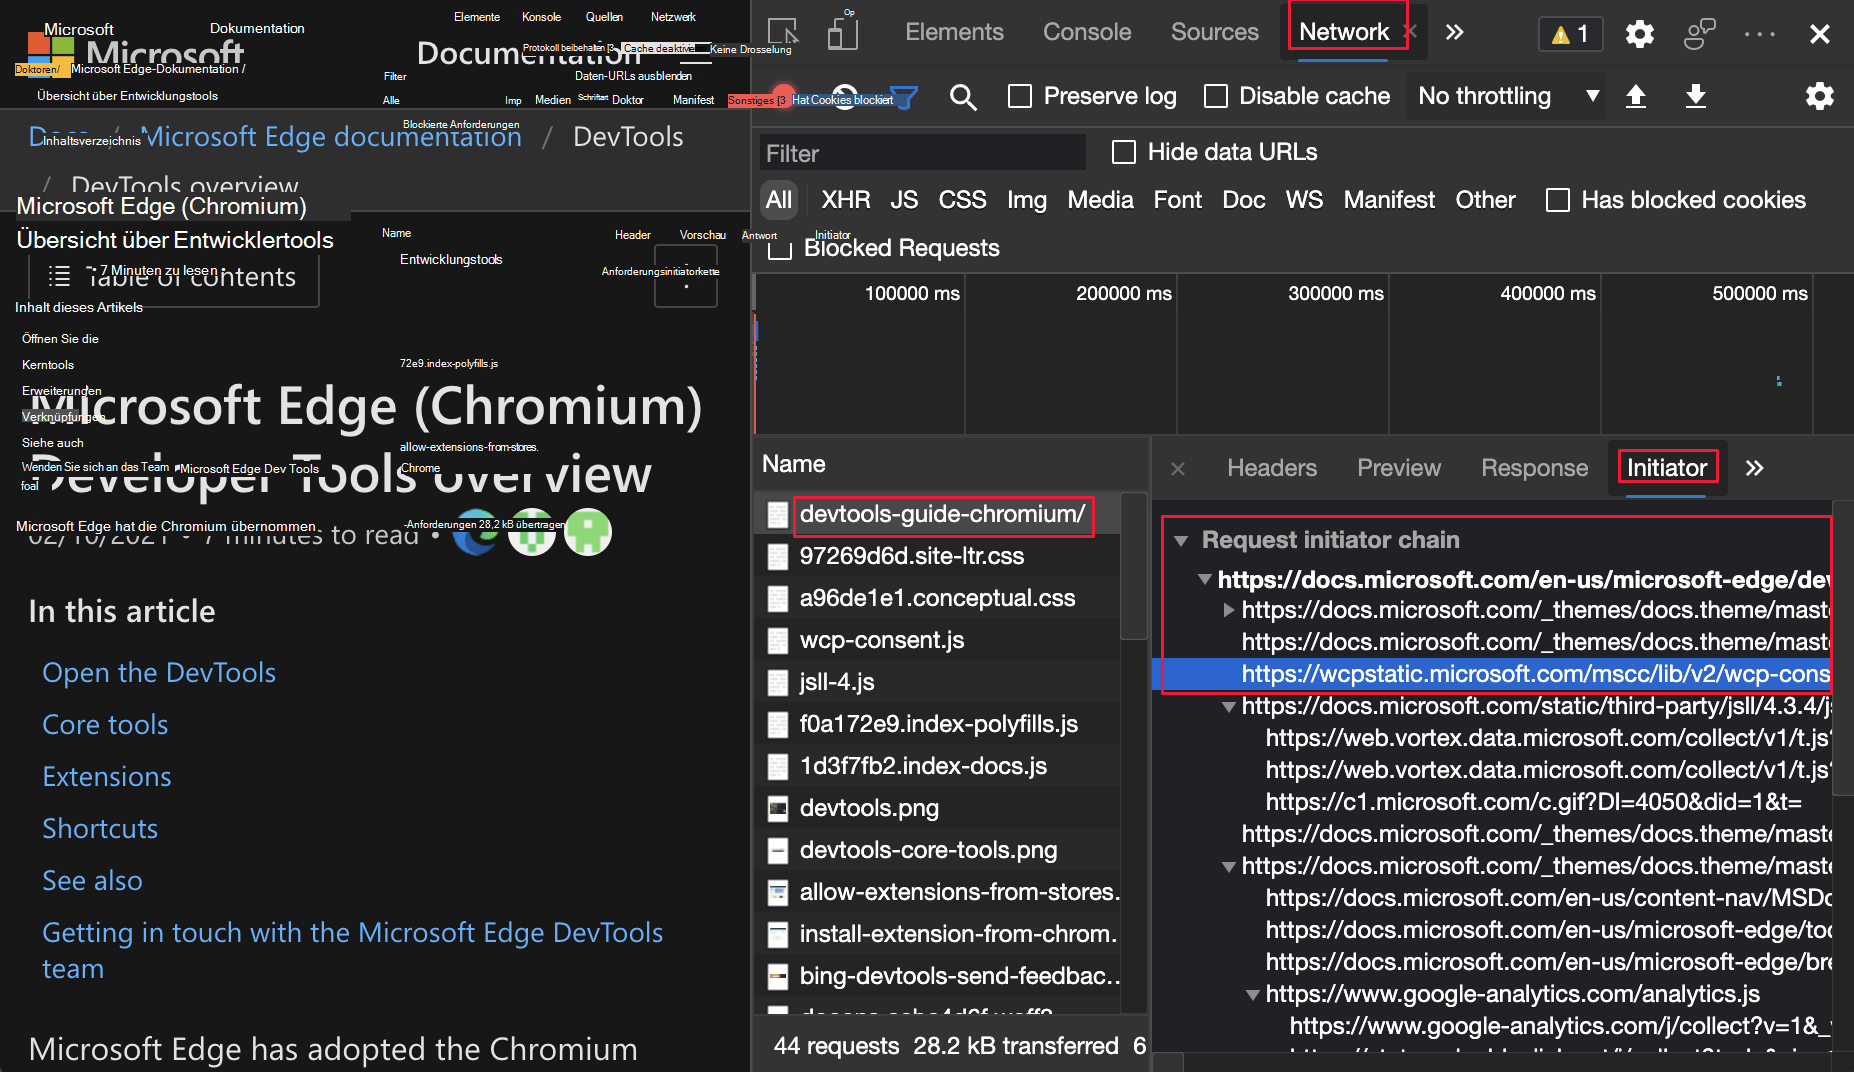Select the wcp-consent.js request row
Screen dimensions: 1854x1072
pos(881,640)
